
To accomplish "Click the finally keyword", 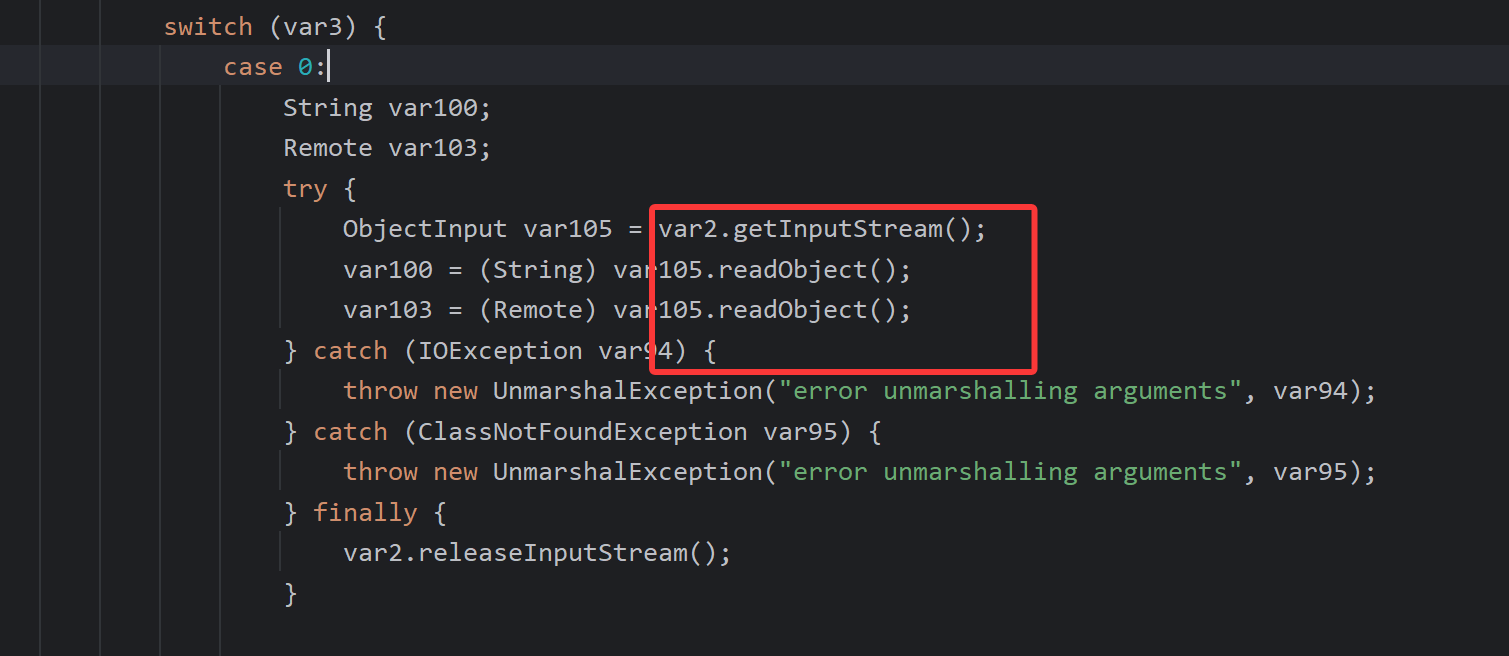I will coord(365,513).
